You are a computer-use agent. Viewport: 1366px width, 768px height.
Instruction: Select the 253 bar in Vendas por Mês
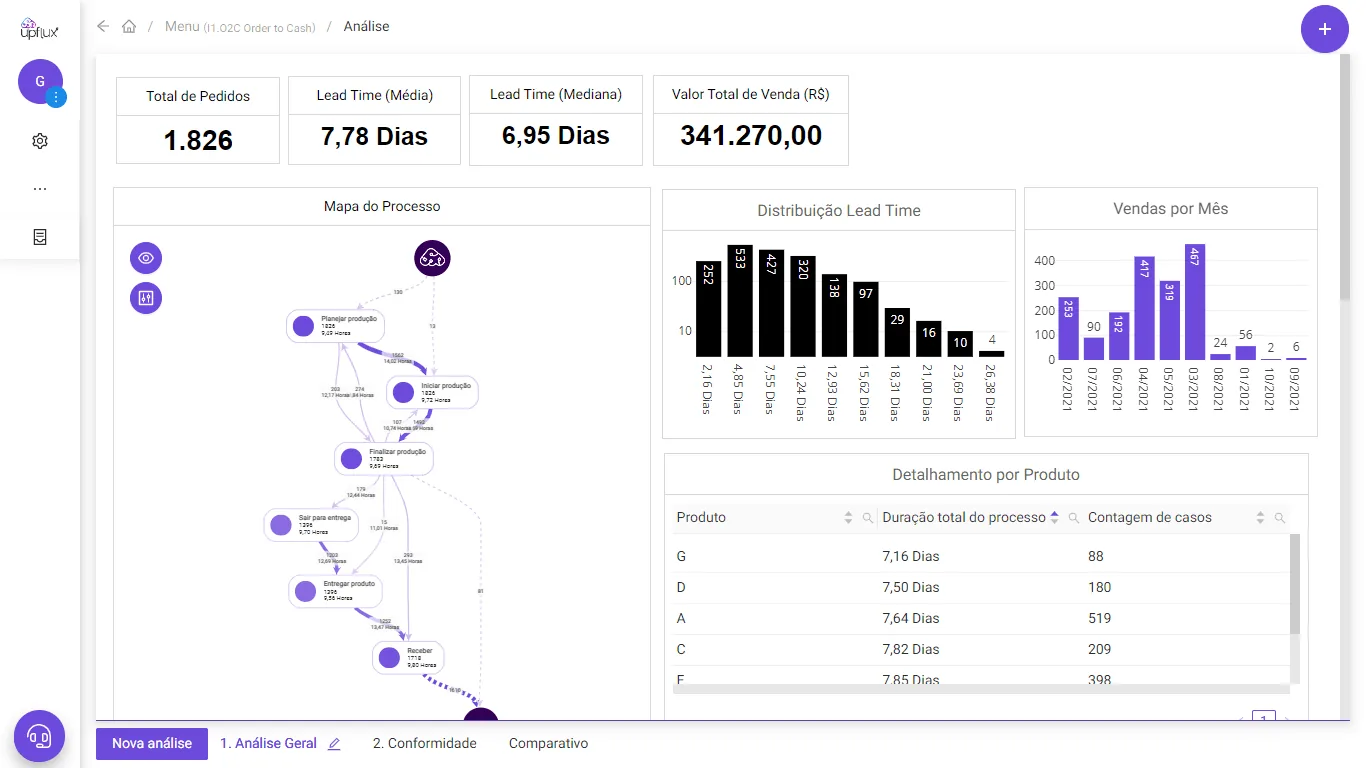tap(1069, 329)
